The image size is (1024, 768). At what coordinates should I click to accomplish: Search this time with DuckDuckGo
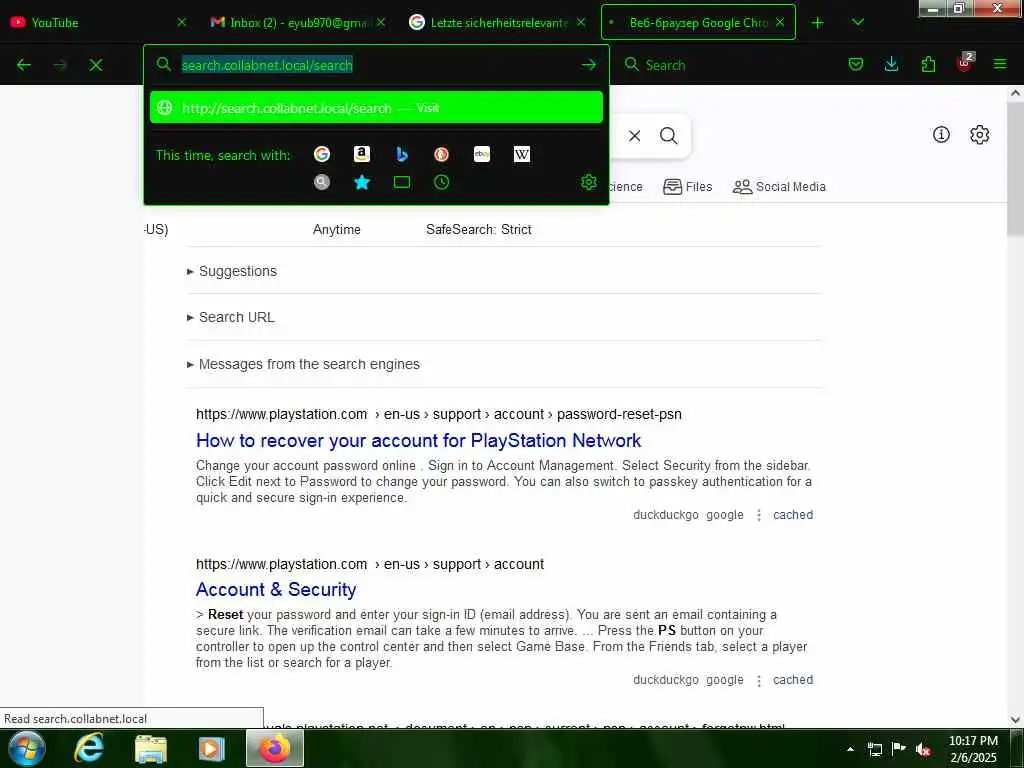pos(441,154)
